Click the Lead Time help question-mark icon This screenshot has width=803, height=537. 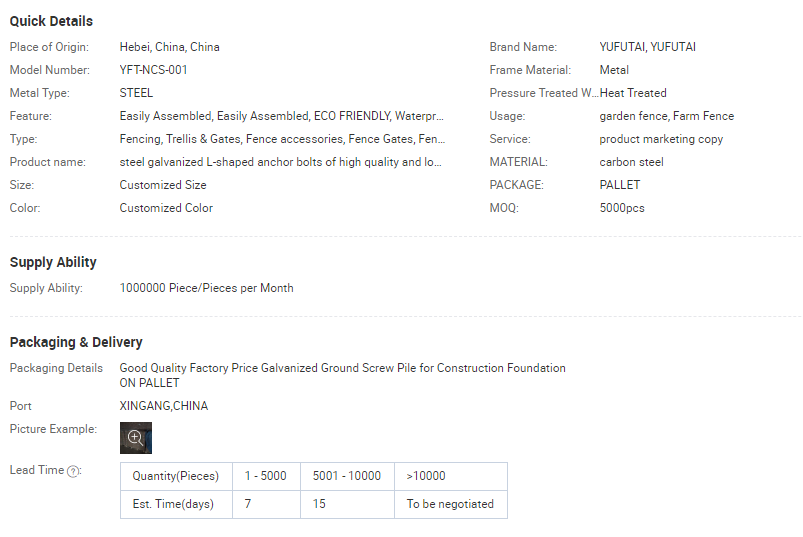[x=73, y=471]
